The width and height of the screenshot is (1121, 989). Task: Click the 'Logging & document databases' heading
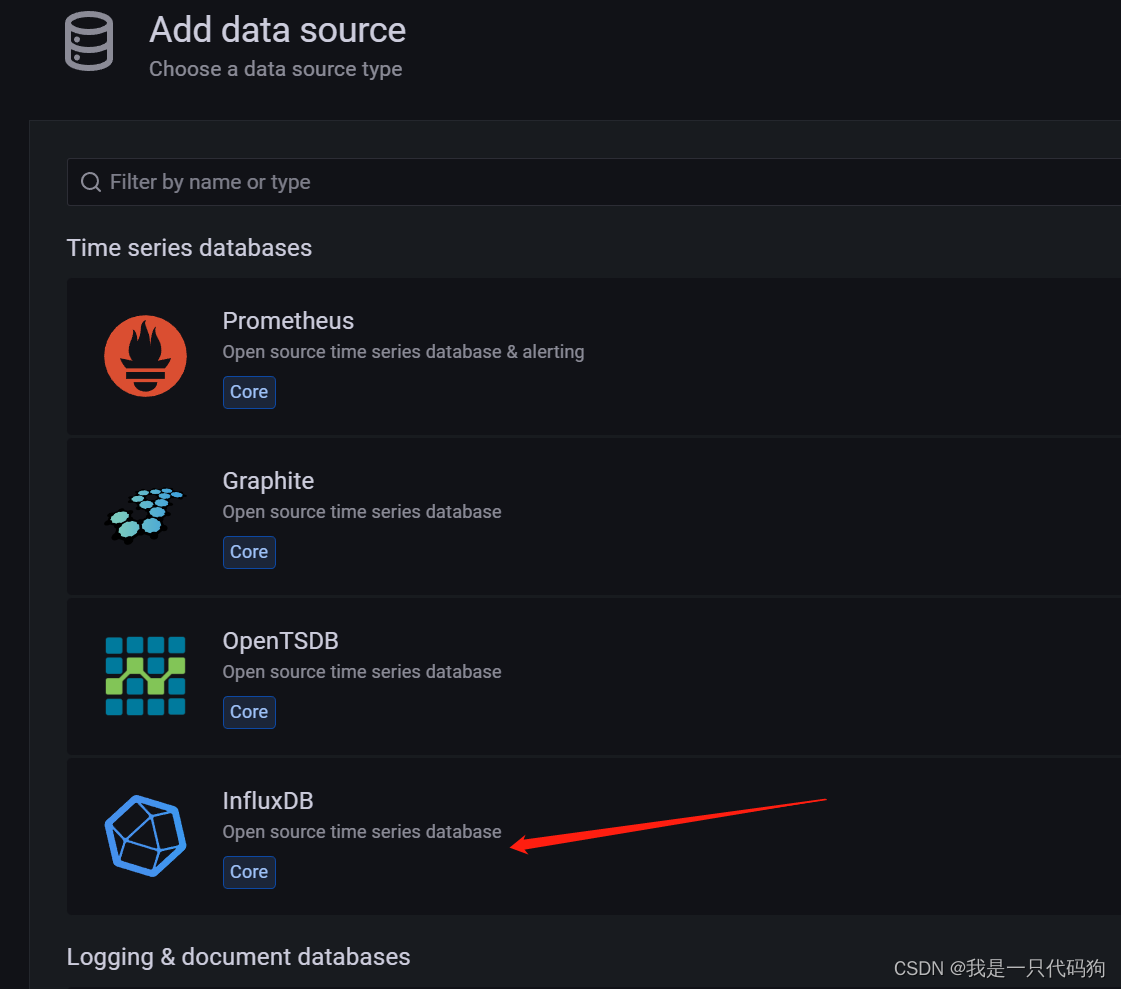(x=238, y=957)
